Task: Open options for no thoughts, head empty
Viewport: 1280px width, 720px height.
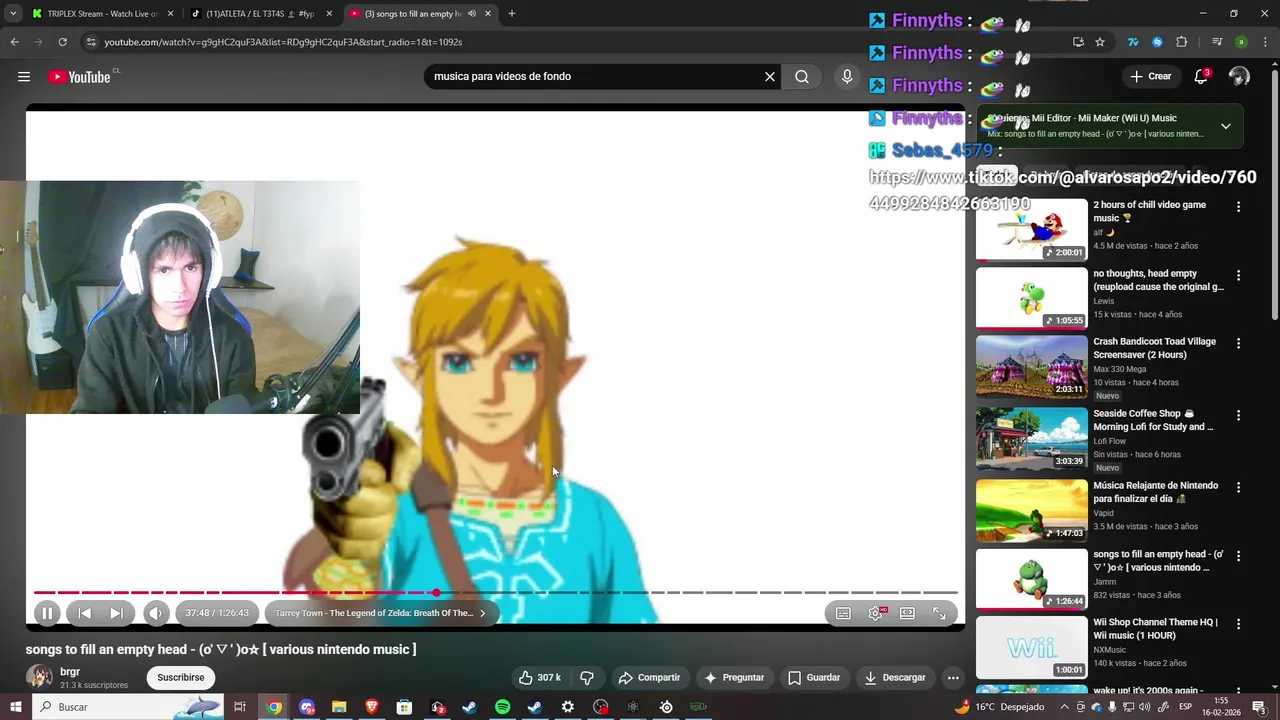Action: click(1238, 275)
